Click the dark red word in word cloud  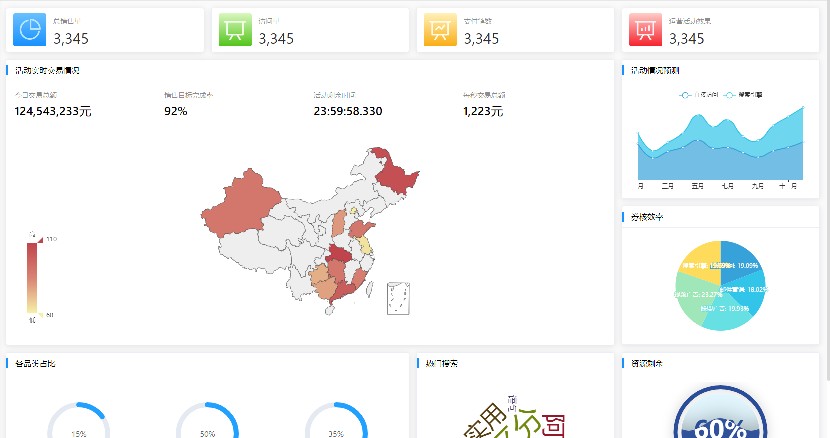point(553,426)
